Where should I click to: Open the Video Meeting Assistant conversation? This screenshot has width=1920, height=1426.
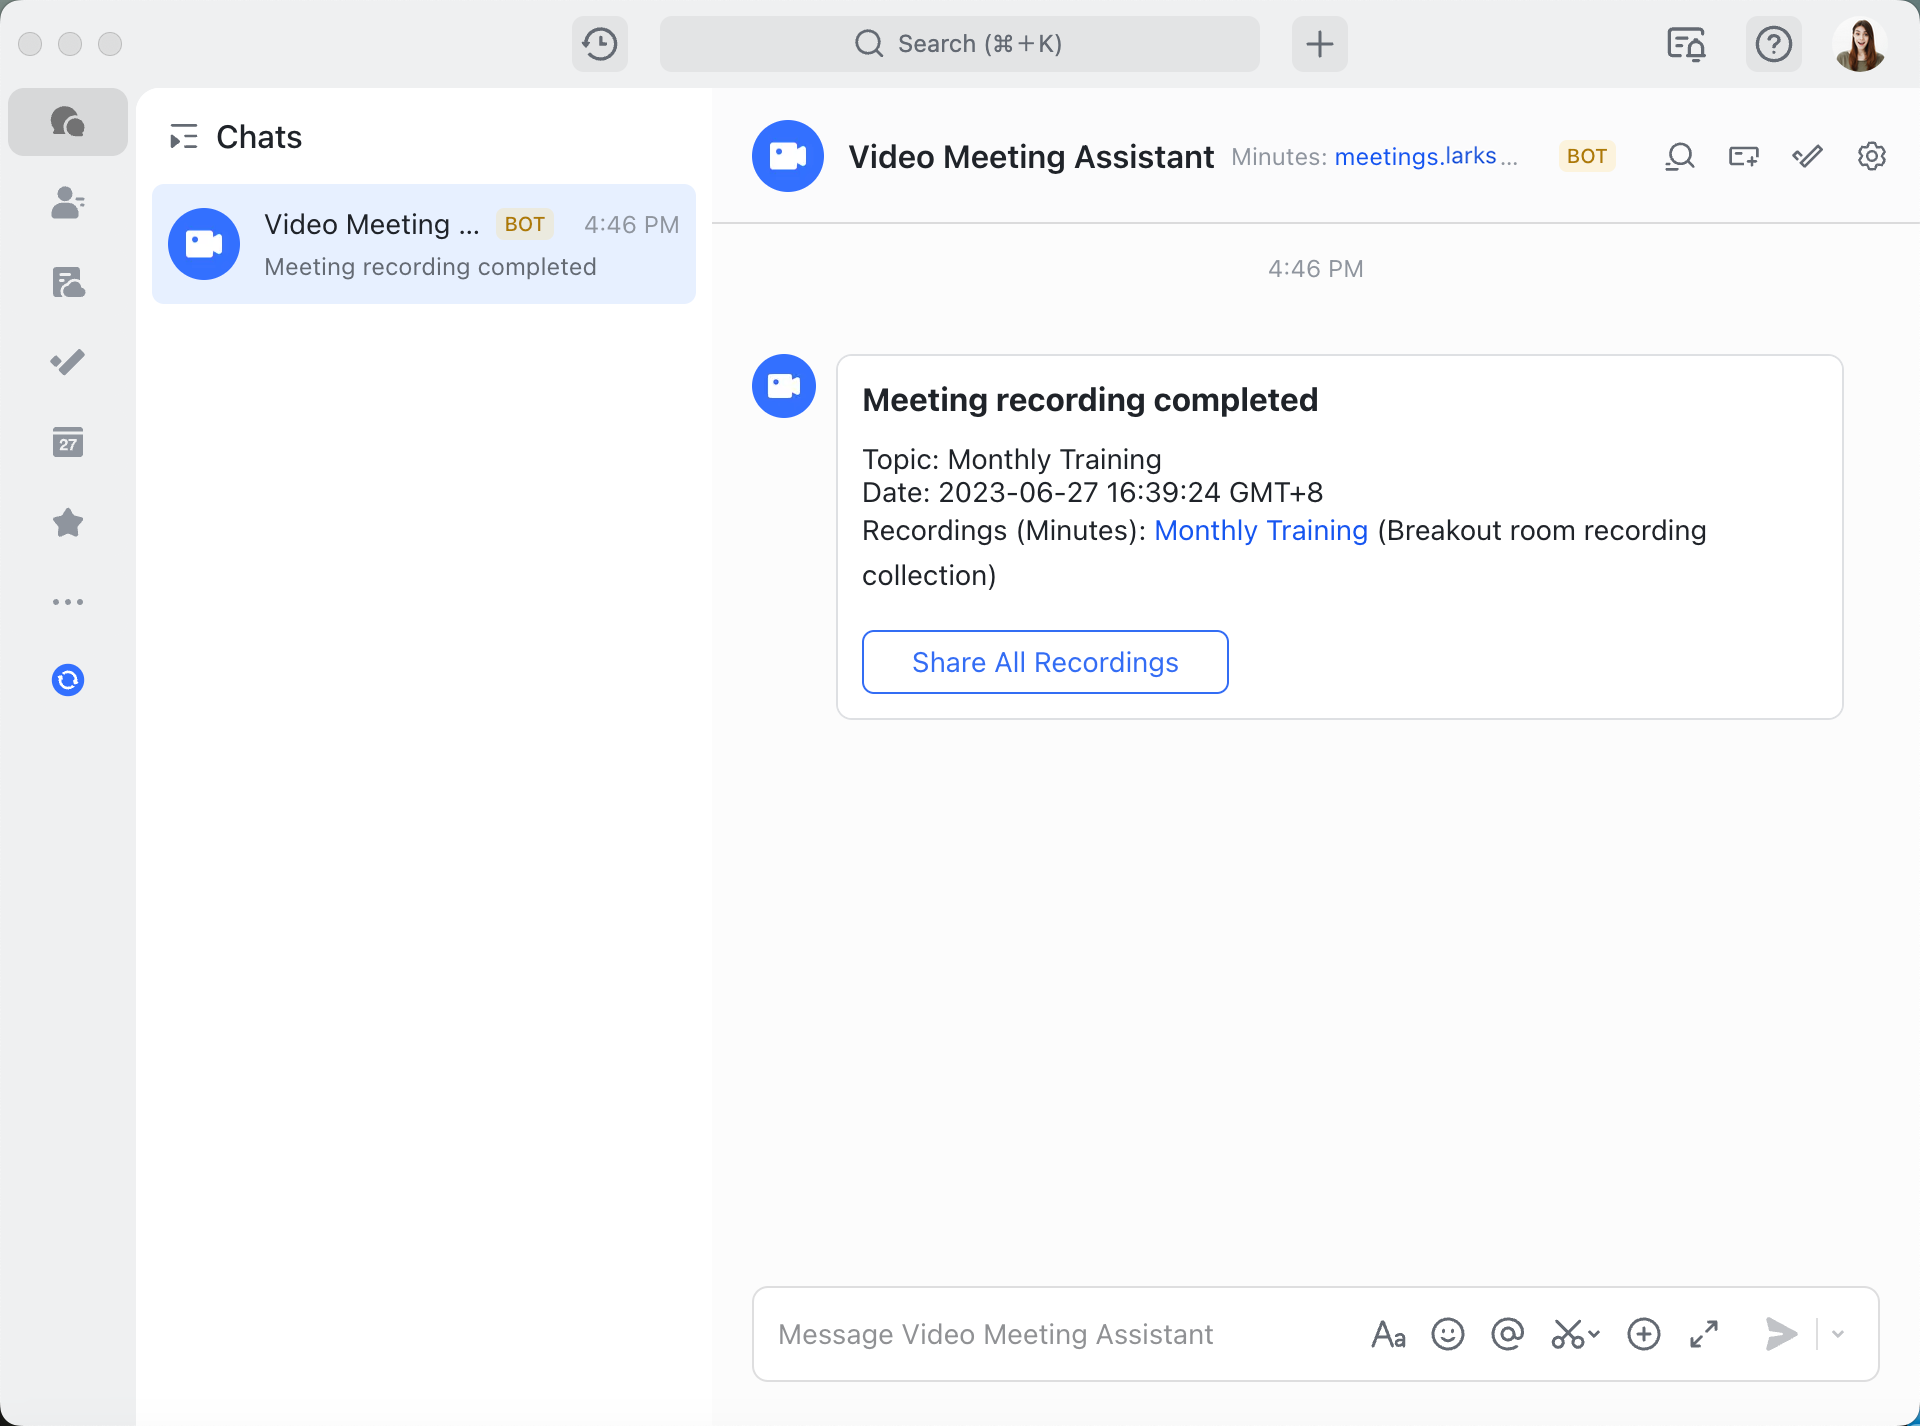pyautogui.click(x=423, y=243)
